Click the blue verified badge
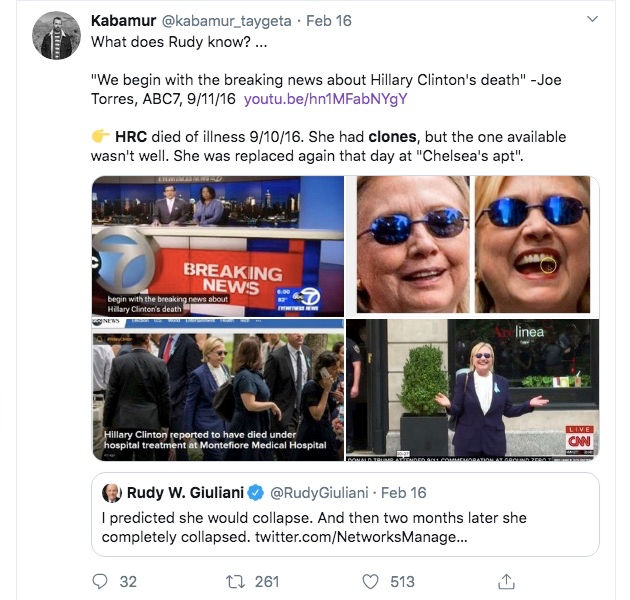 pyautogui.click(x=256, y=493)
